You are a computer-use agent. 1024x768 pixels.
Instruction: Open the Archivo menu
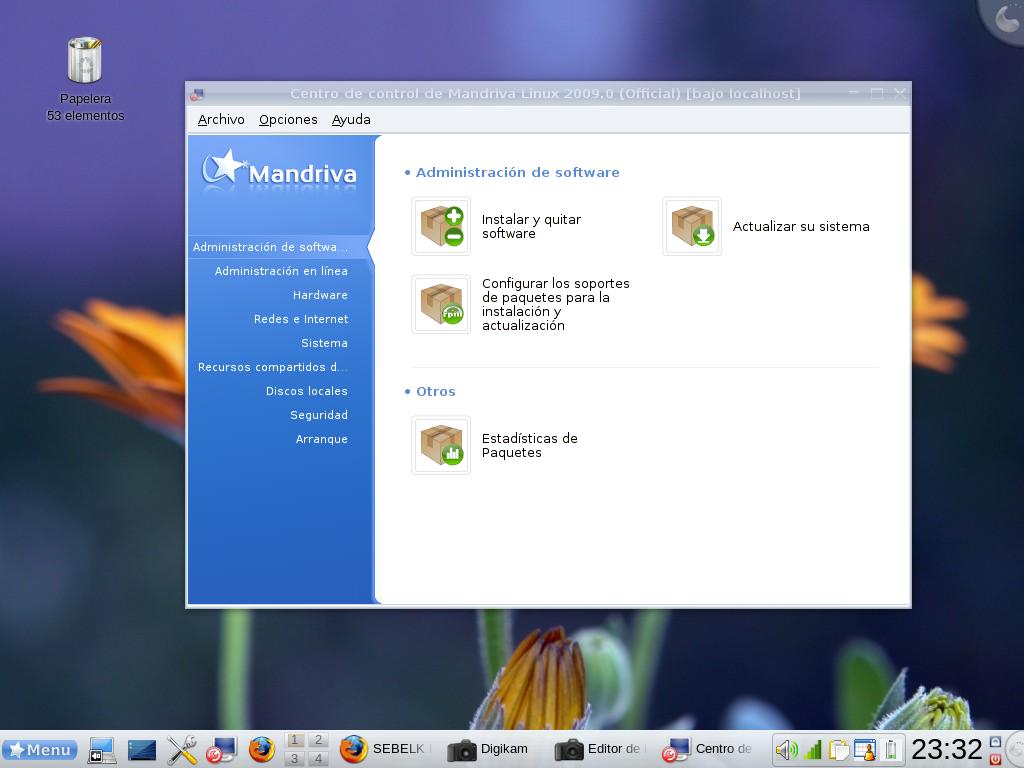(x=221, y=120)
